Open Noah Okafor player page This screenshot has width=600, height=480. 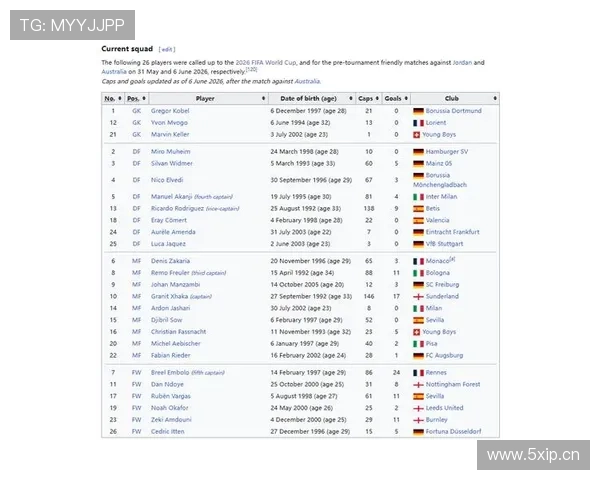[170, 408]
